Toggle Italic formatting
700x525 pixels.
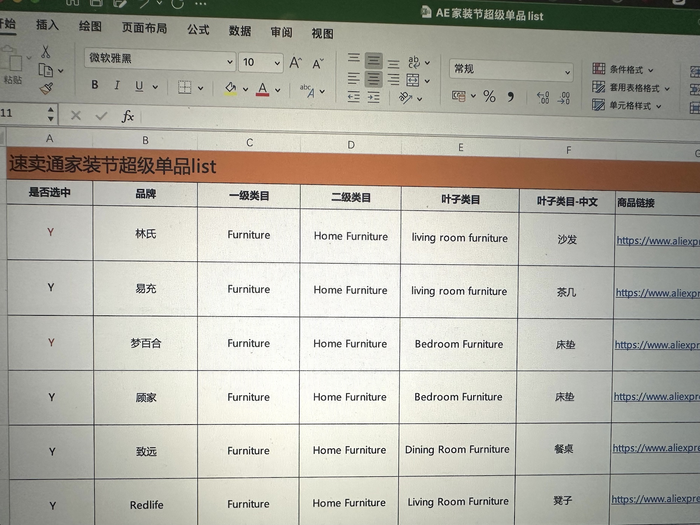(117, 86)
